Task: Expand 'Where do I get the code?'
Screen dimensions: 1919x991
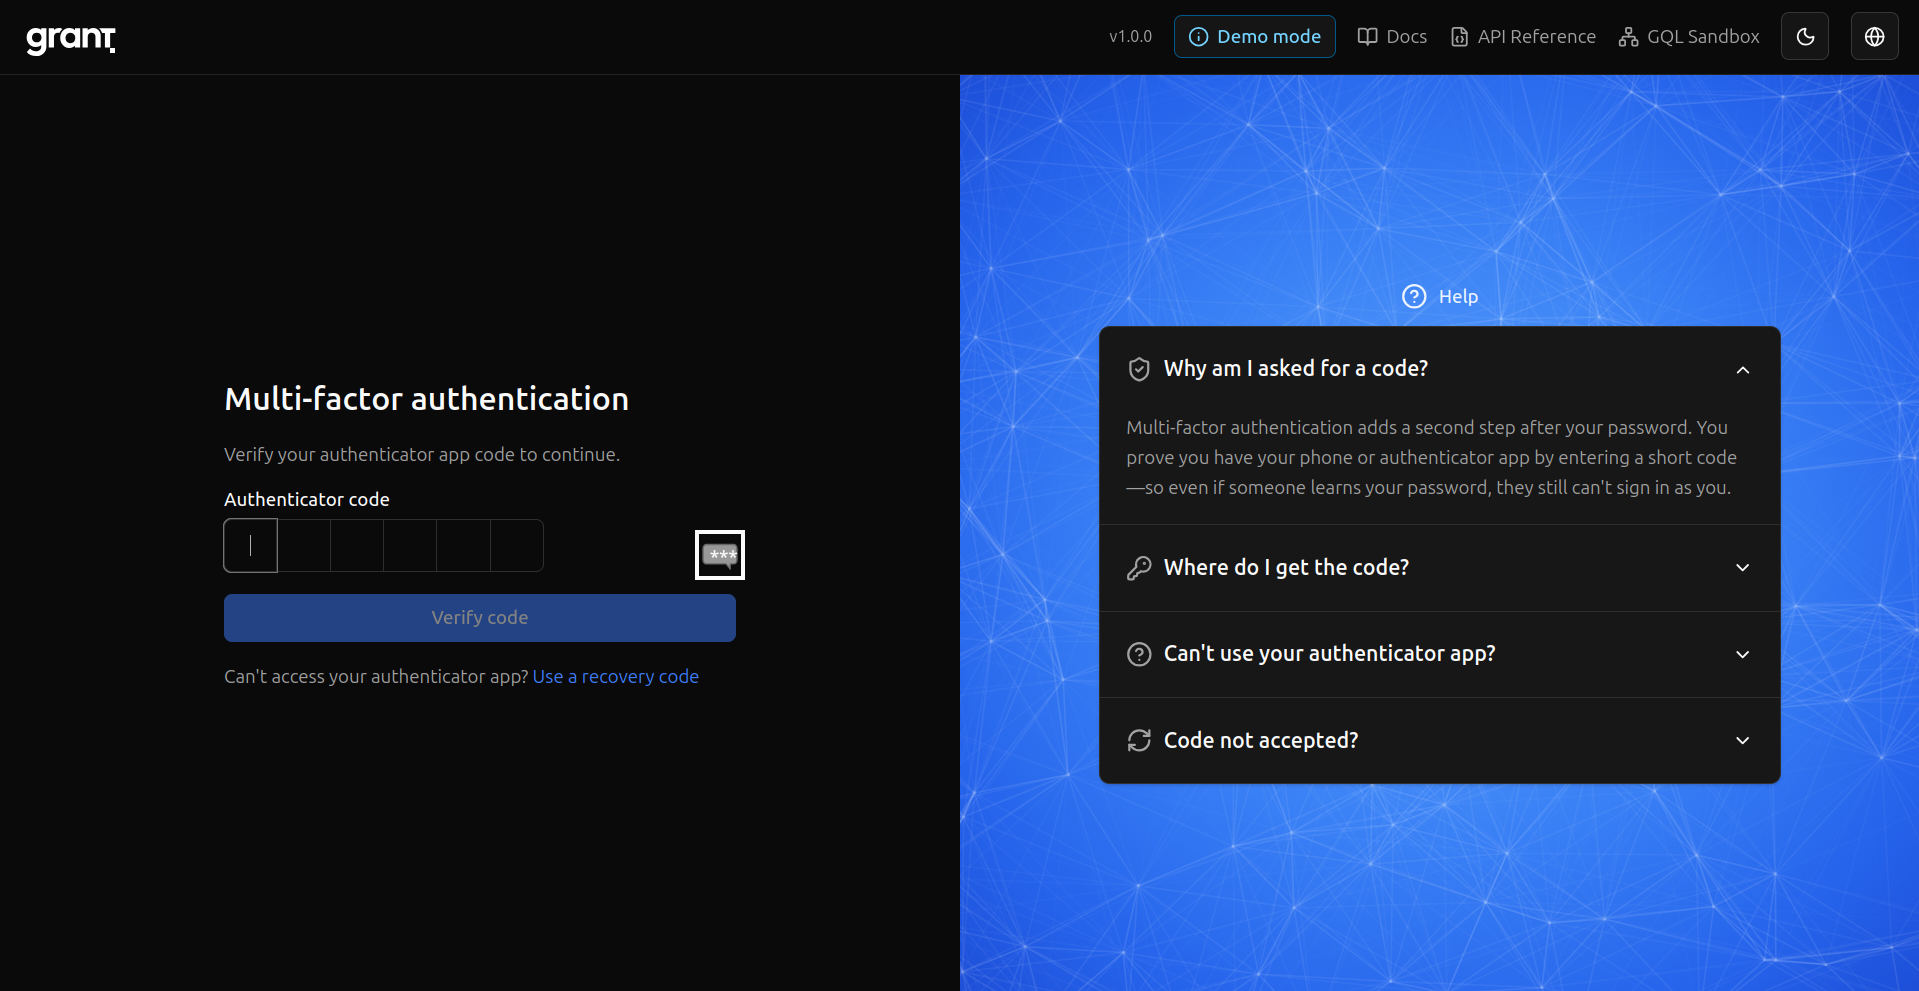Action: point(1440,568)
